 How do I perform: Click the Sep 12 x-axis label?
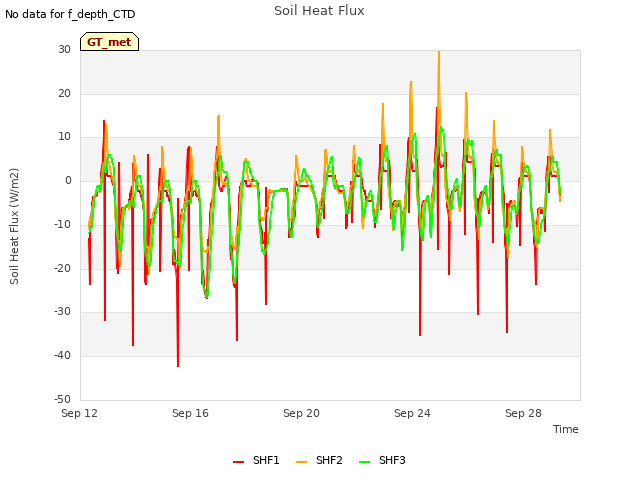[79, 413]
